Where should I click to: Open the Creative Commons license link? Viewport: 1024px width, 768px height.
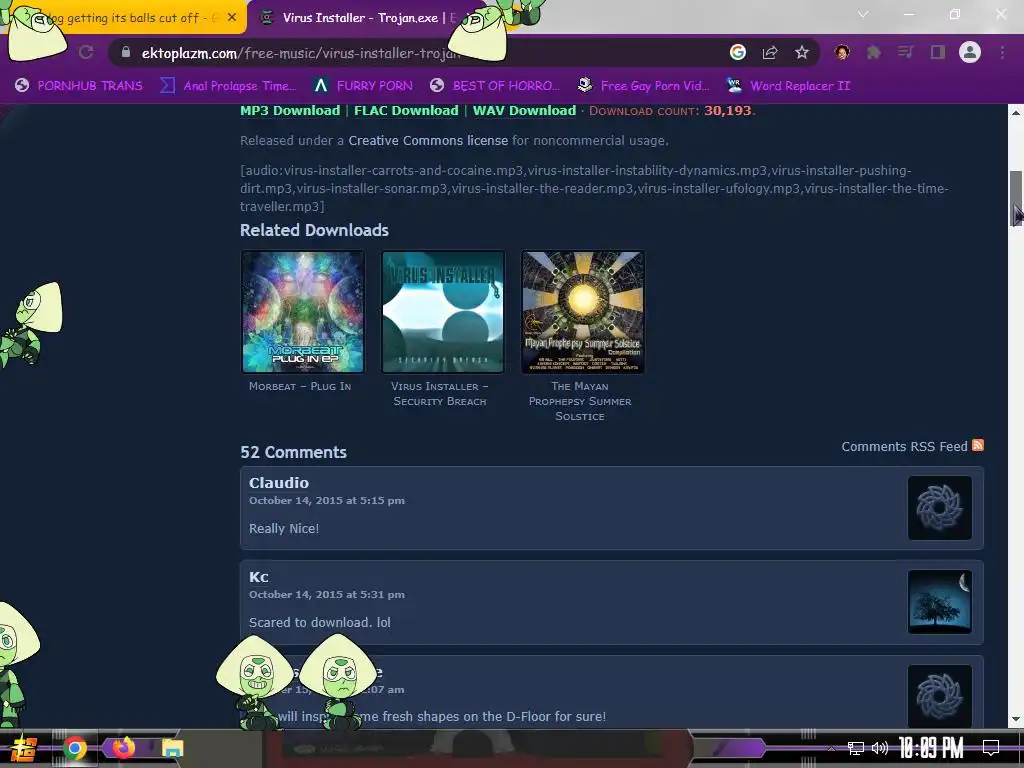coord(428,140)
